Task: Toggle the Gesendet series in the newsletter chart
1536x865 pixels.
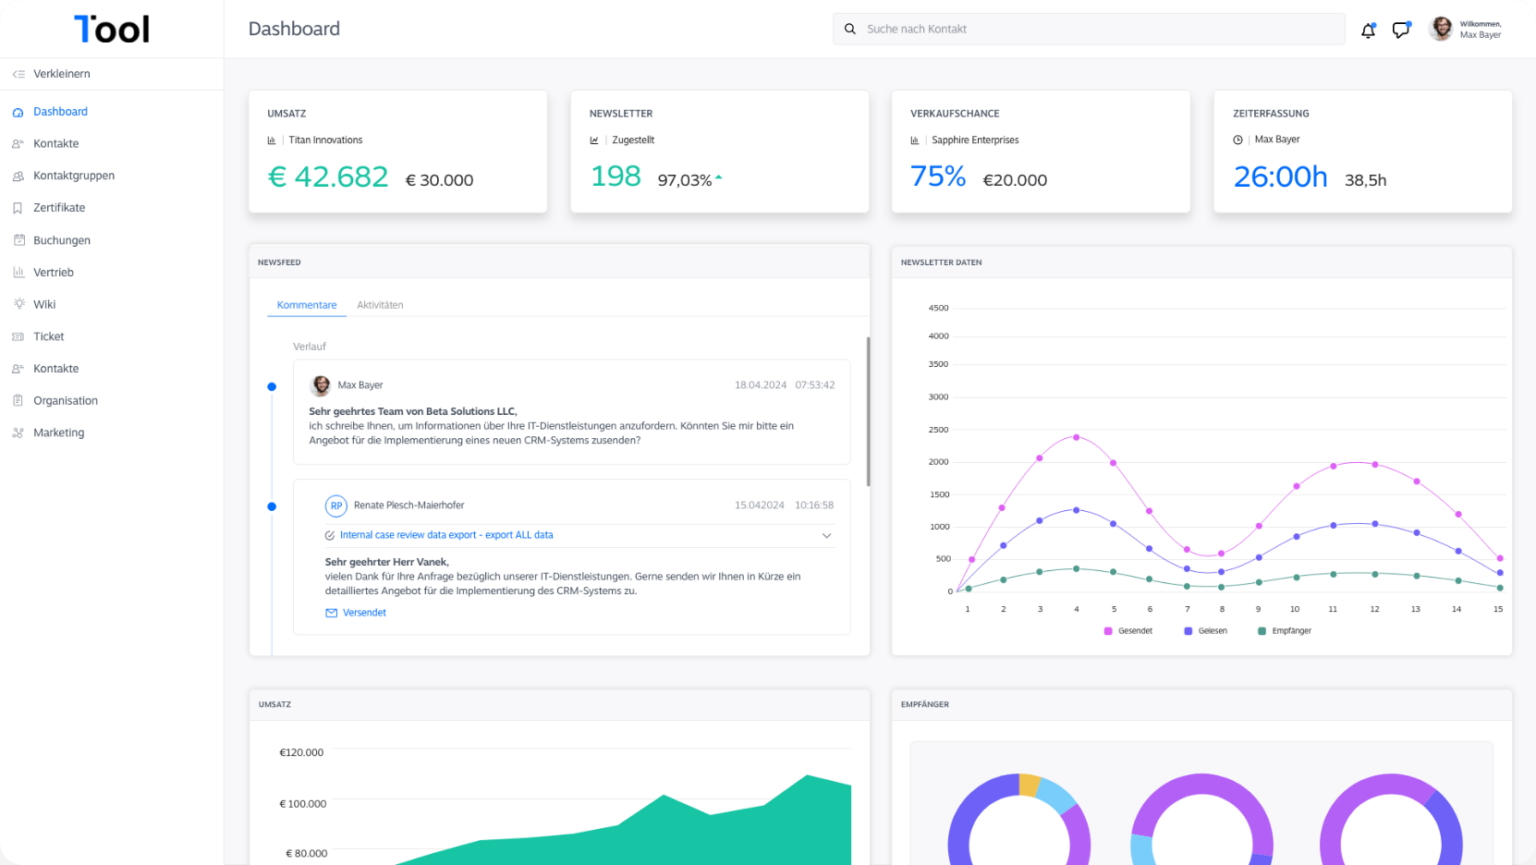Action: coord(1129,630)
